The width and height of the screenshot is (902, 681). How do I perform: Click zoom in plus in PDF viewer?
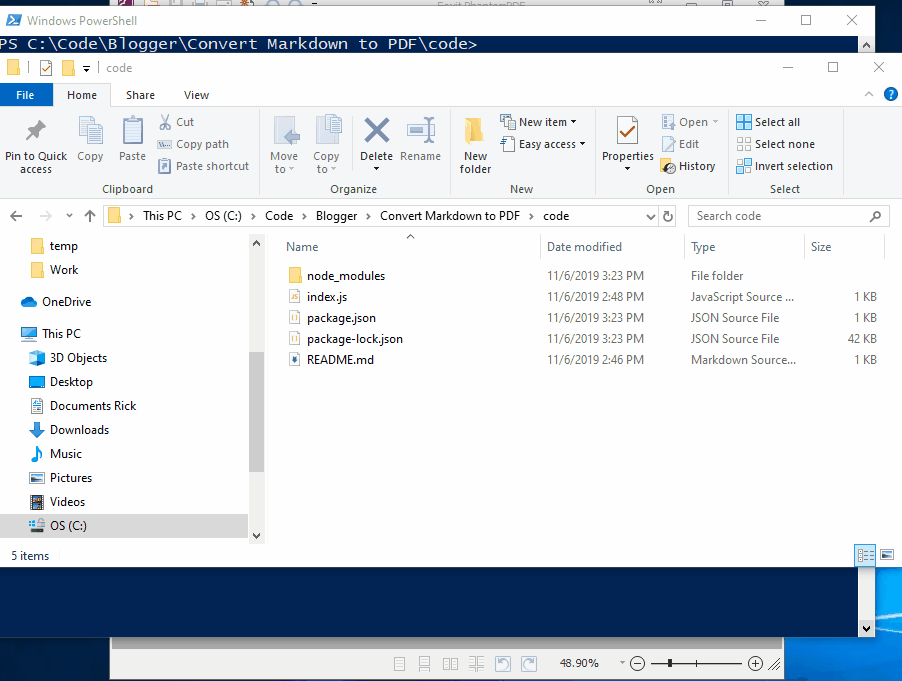[755, 664]
